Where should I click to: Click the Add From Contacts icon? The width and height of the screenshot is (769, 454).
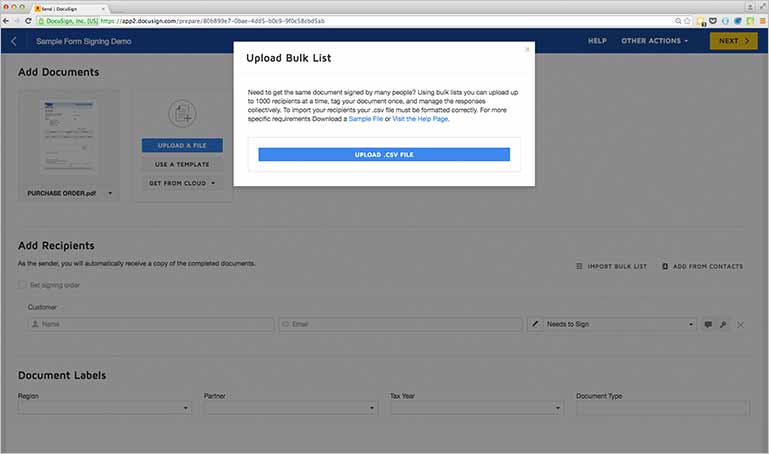(667, 266)
